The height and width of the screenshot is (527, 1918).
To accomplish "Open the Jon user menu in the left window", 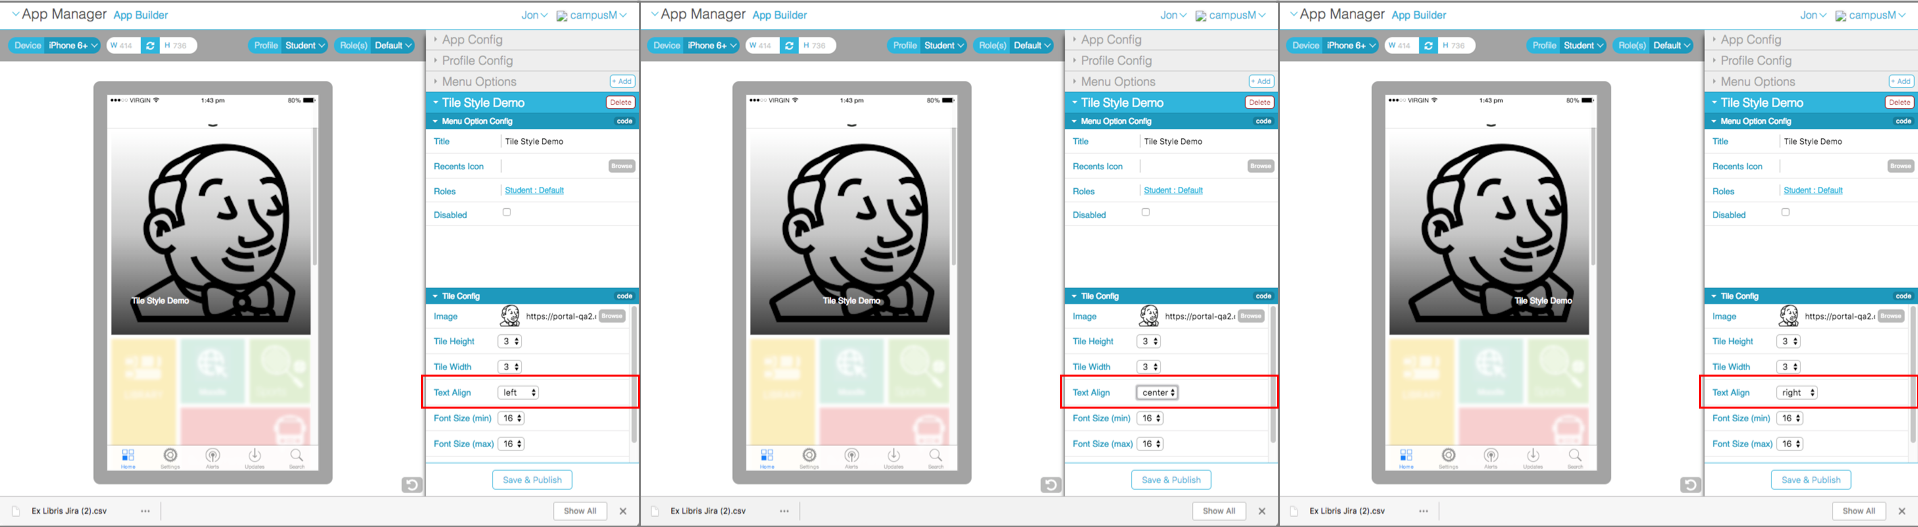I will pyautogui.click(x=534, y=15).
